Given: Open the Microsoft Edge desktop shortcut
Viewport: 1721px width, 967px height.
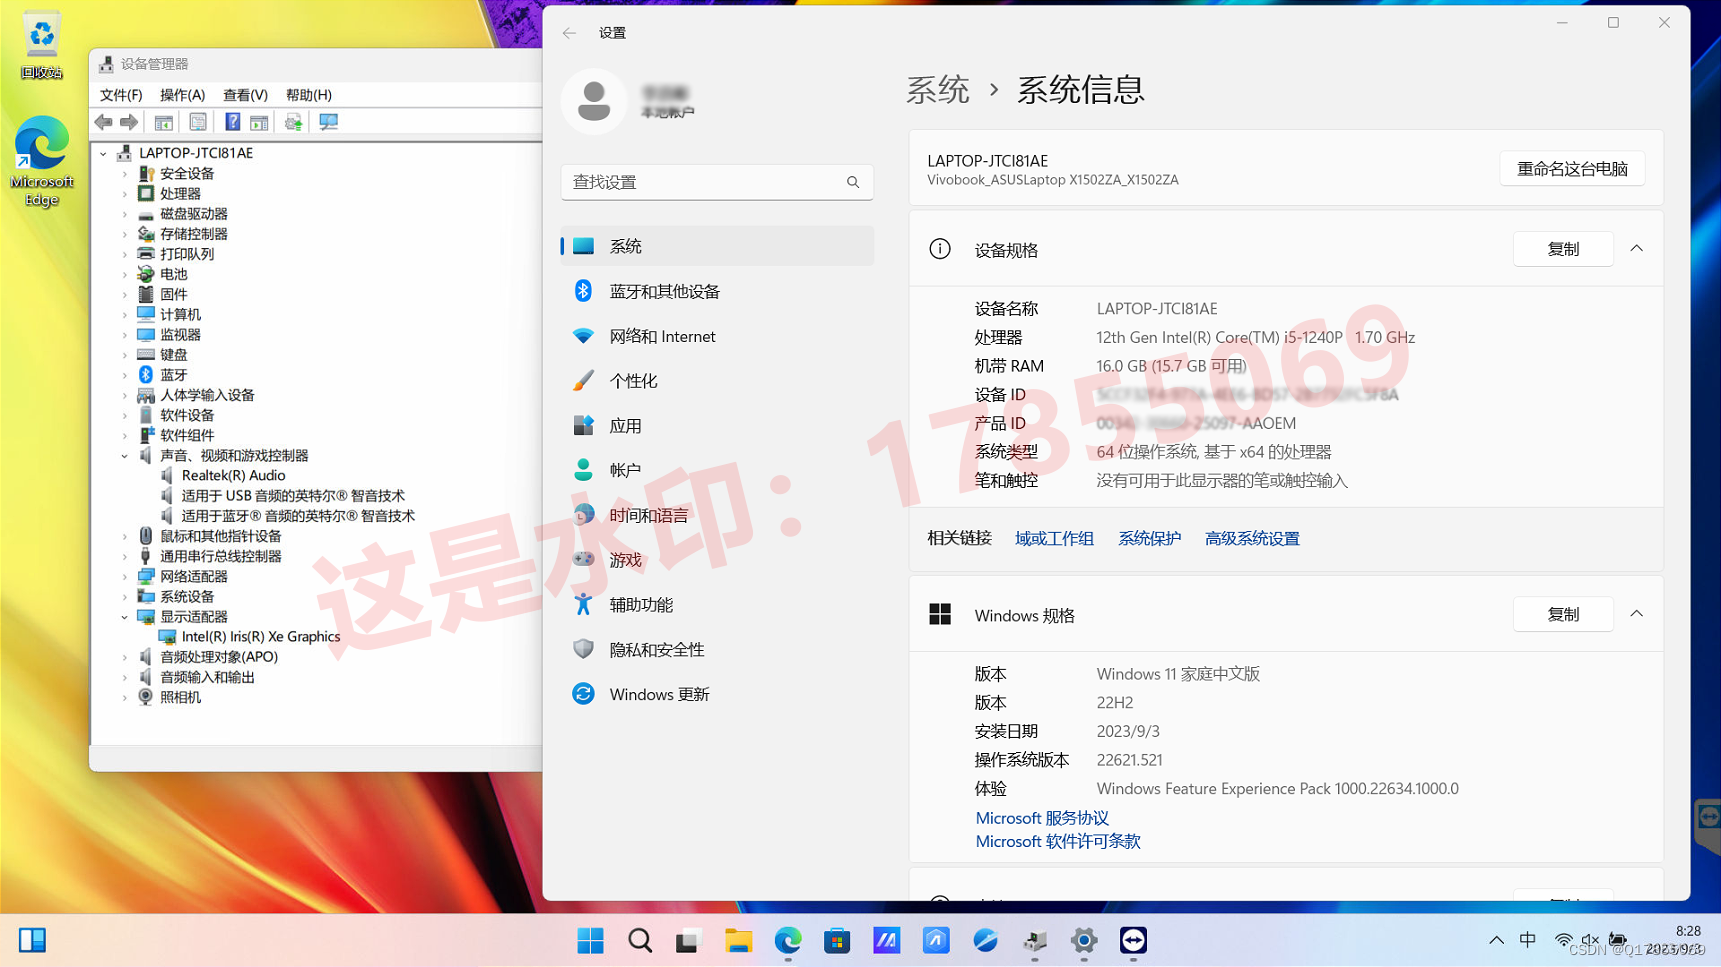Looking at the screenshot, I should point(42,162).
